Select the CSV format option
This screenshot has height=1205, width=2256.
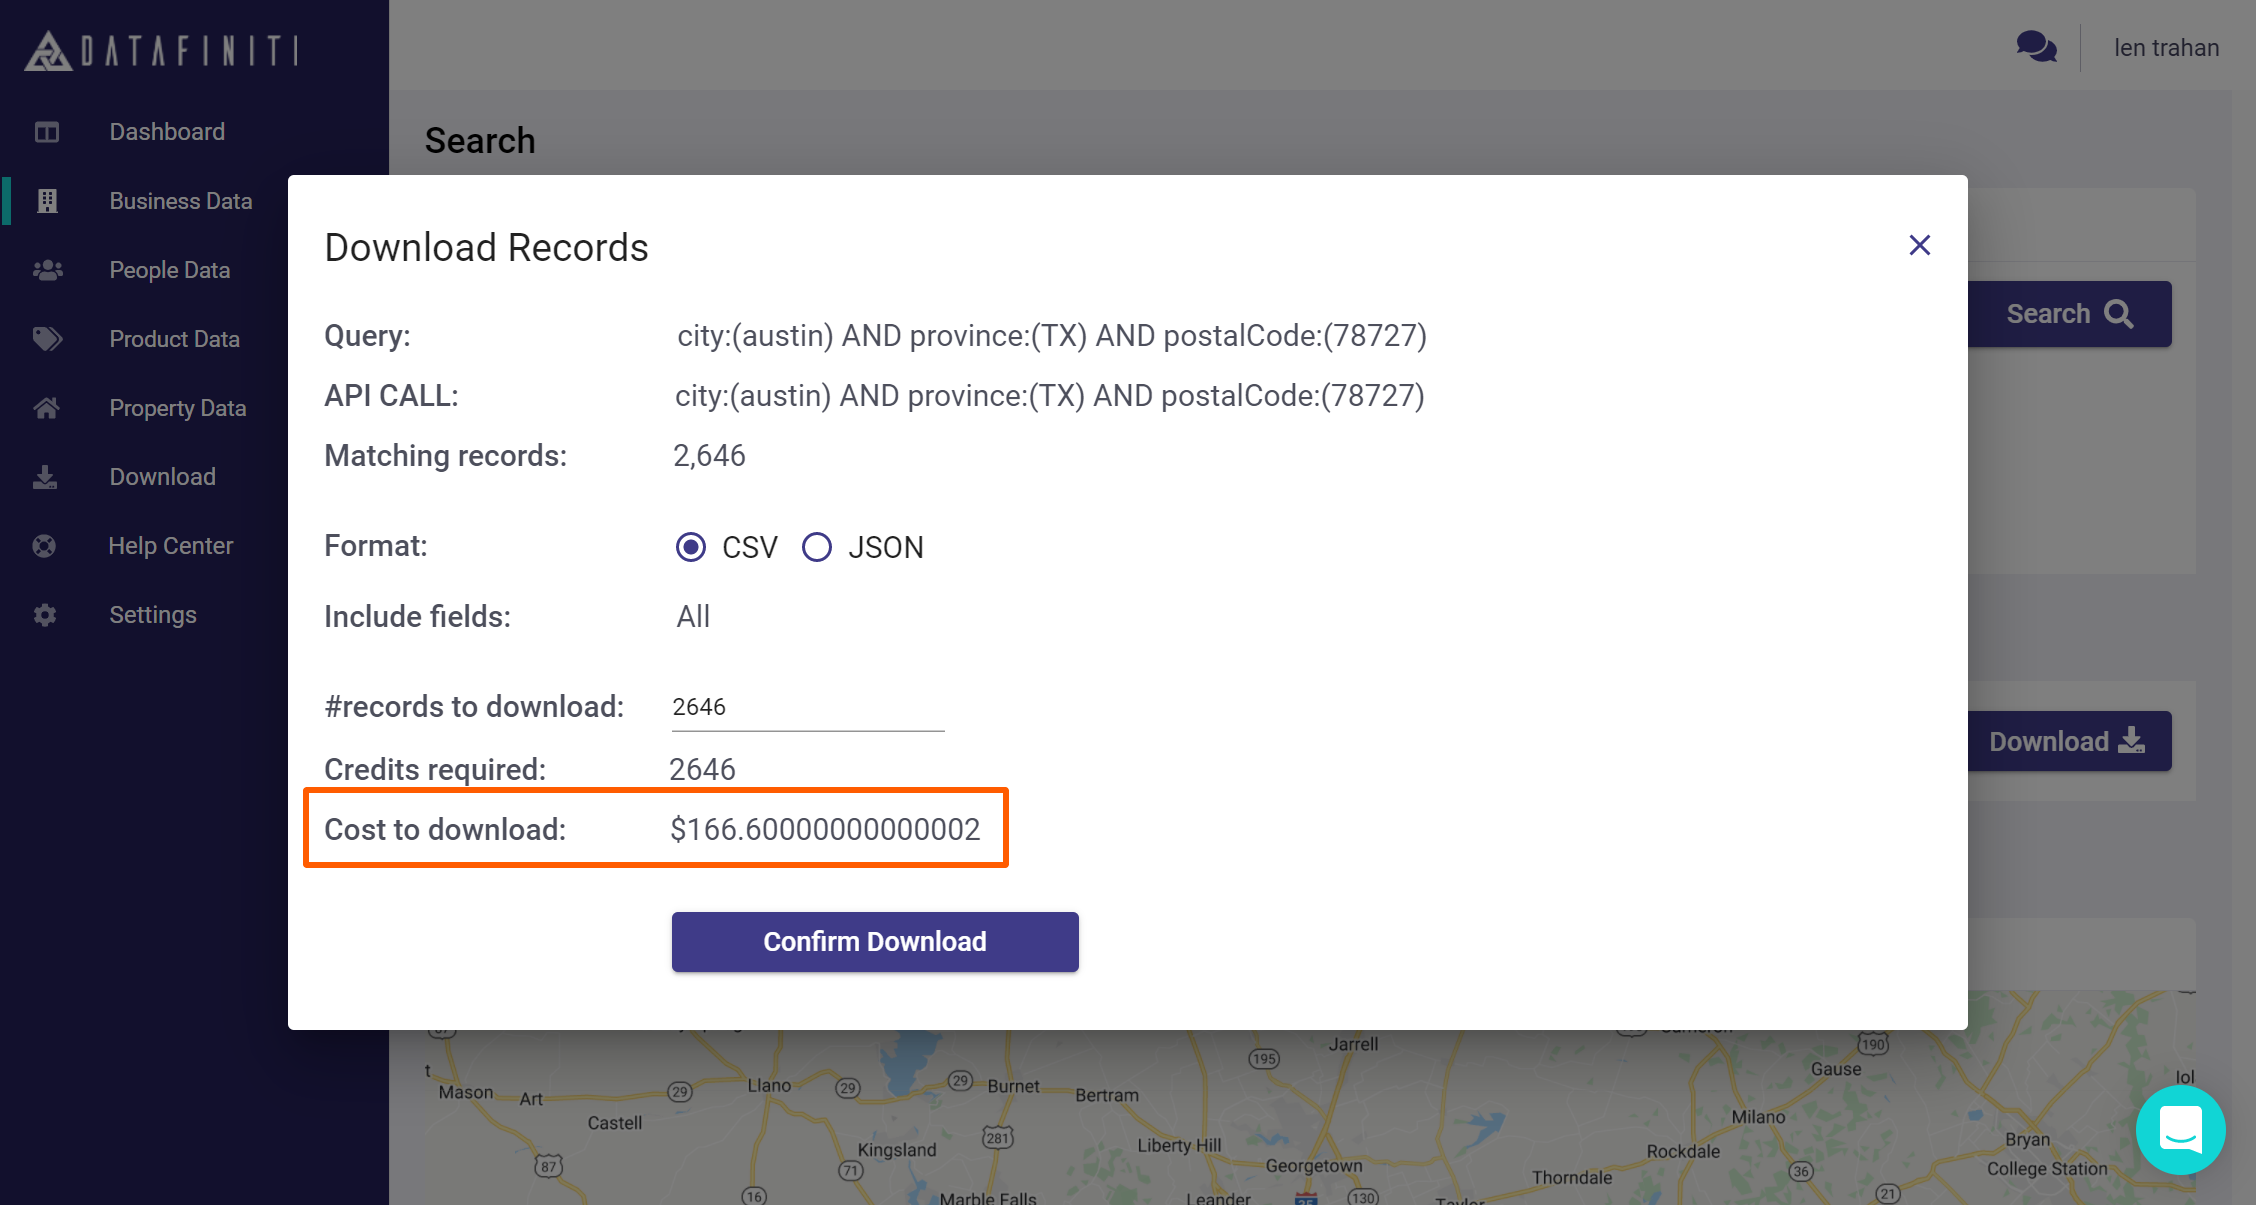[691, 547]
